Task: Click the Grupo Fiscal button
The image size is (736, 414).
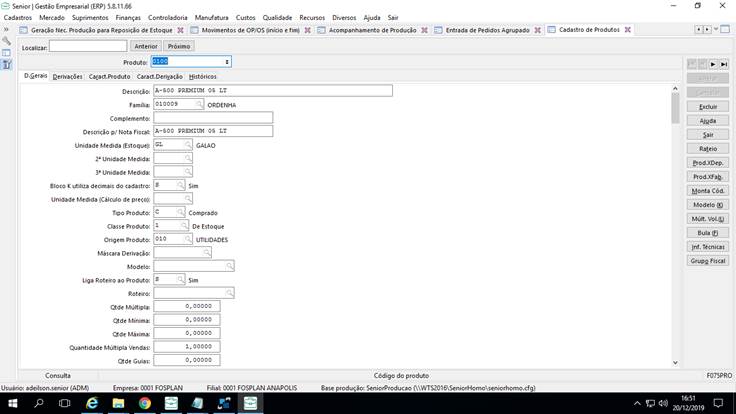Action: point(708,260)
